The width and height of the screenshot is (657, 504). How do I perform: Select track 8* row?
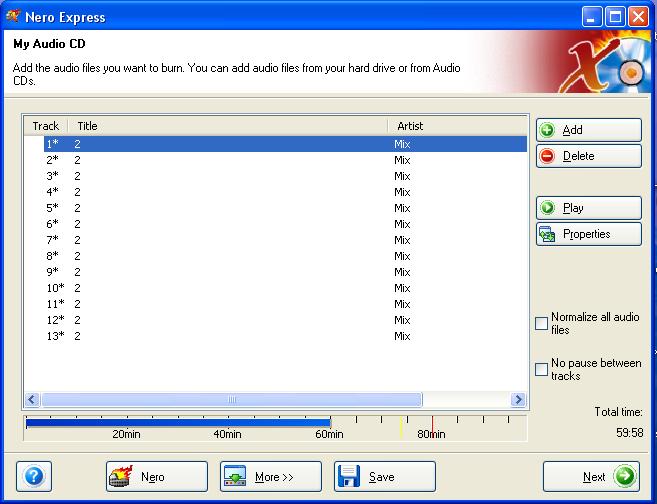click(x=285, y=256)
